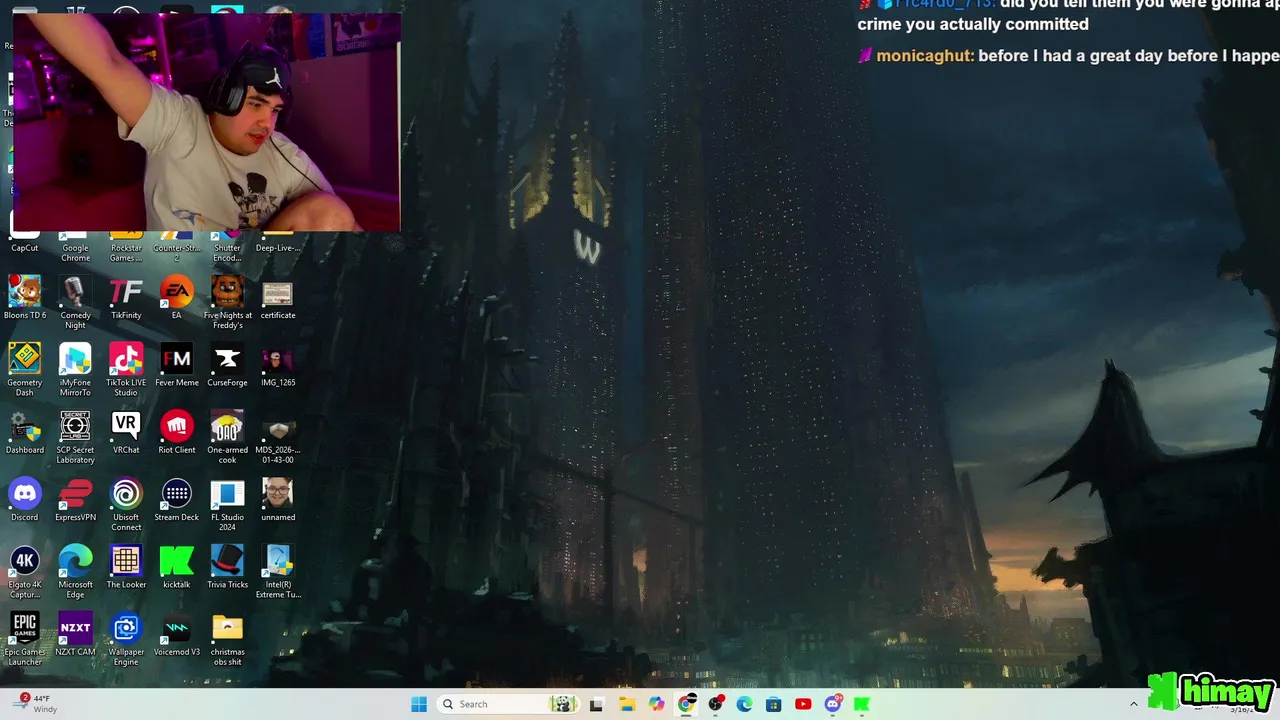Select the IMG_1265 file
The image size is (1280, 720).
278,366
